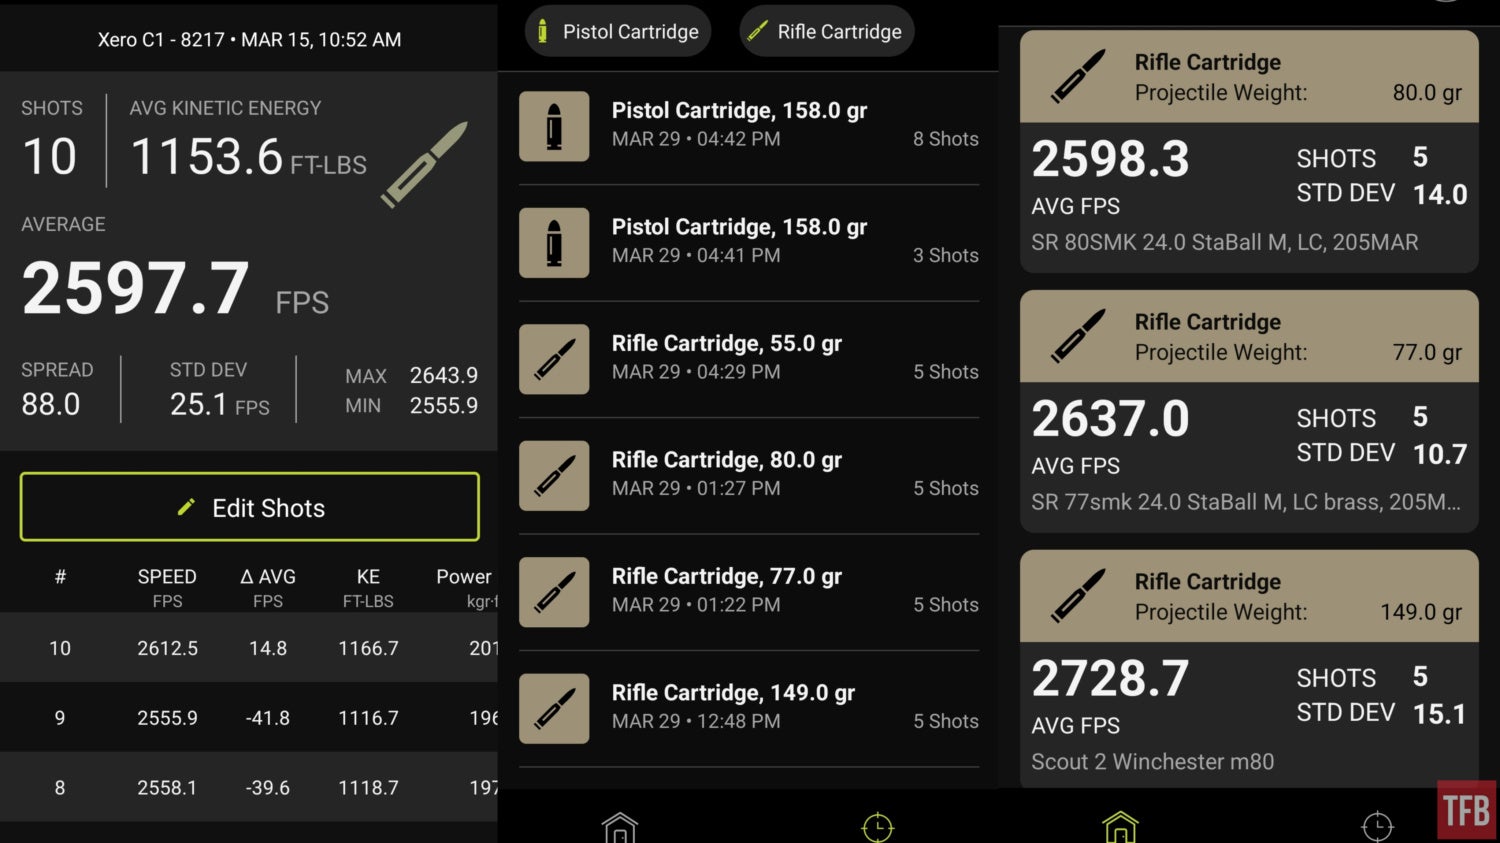
Task: Tap KE value 1166.7 in row 10
Action: click(x=368, y=648)
